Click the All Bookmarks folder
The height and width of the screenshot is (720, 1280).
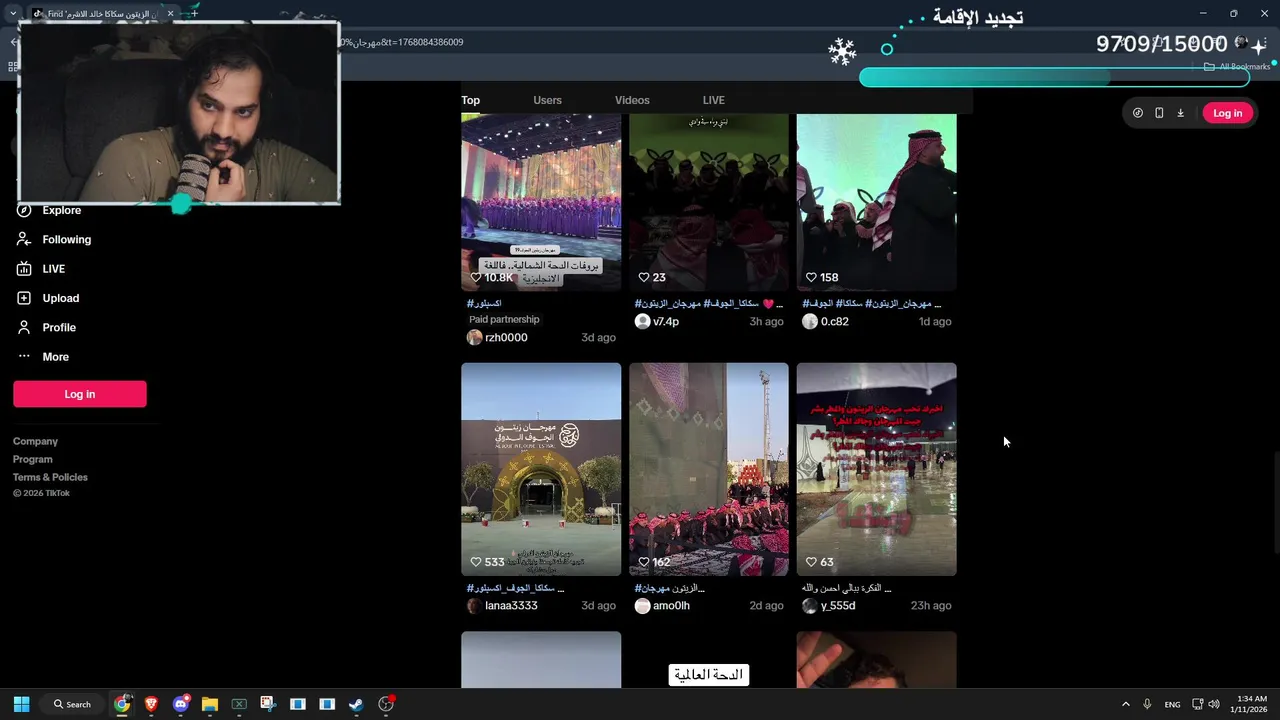click(1237, 67)
